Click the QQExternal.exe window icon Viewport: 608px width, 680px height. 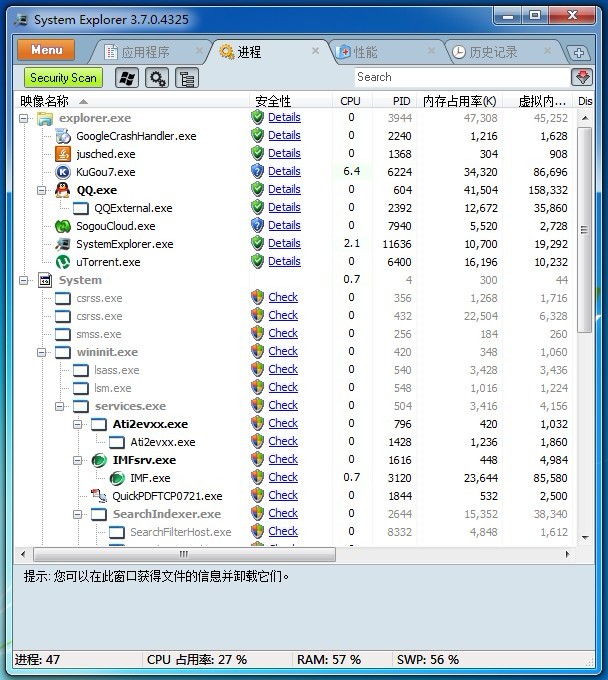click(81, 209)
